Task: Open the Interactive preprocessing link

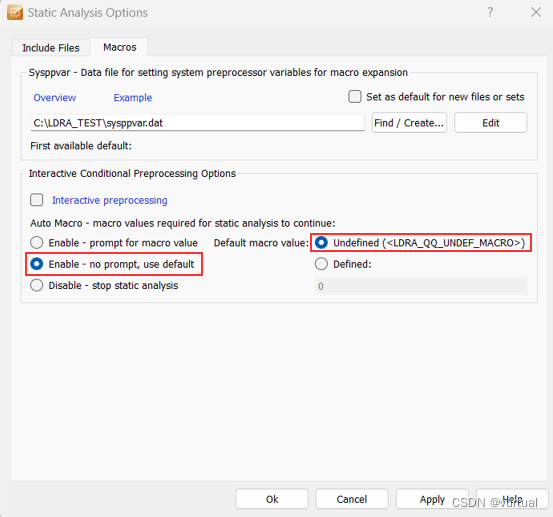Action: tap(110, 200)
